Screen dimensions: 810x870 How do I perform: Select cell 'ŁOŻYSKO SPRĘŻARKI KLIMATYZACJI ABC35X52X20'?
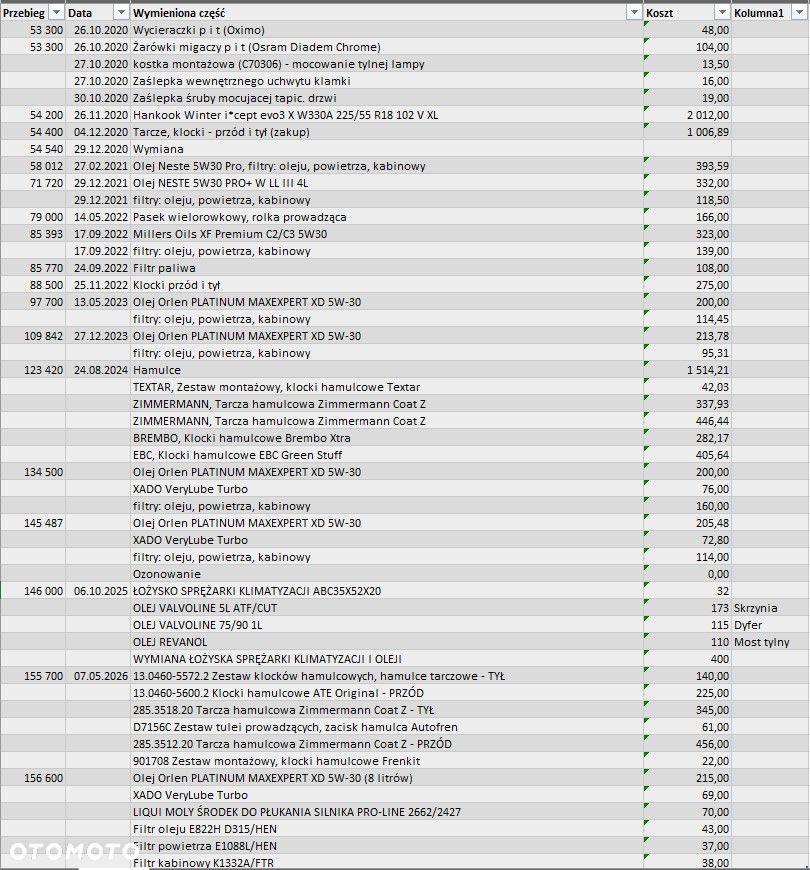pos(387,591)
